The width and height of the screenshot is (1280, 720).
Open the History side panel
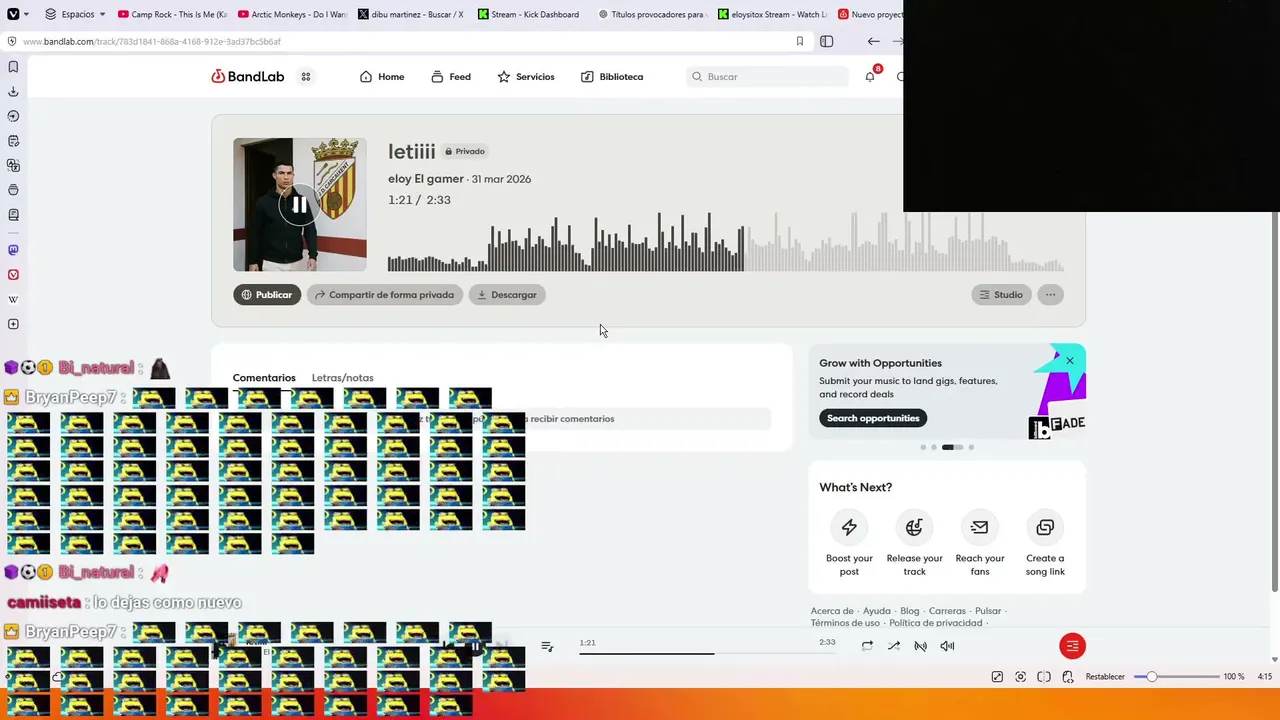(x=13, y=116)
